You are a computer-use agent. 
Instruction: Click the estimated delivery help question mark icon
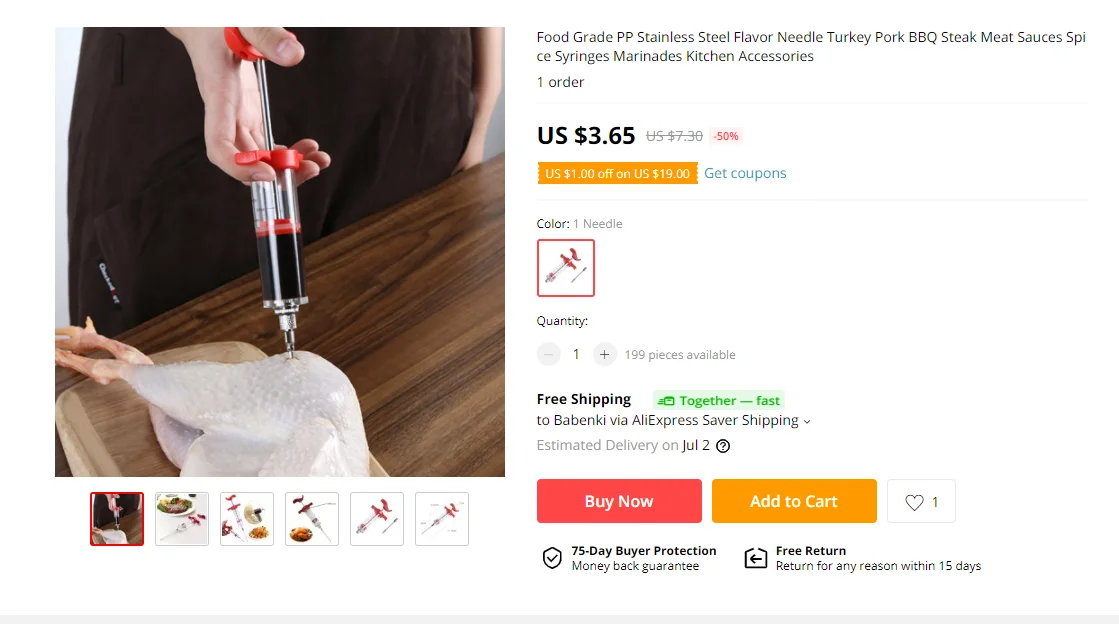723,446
